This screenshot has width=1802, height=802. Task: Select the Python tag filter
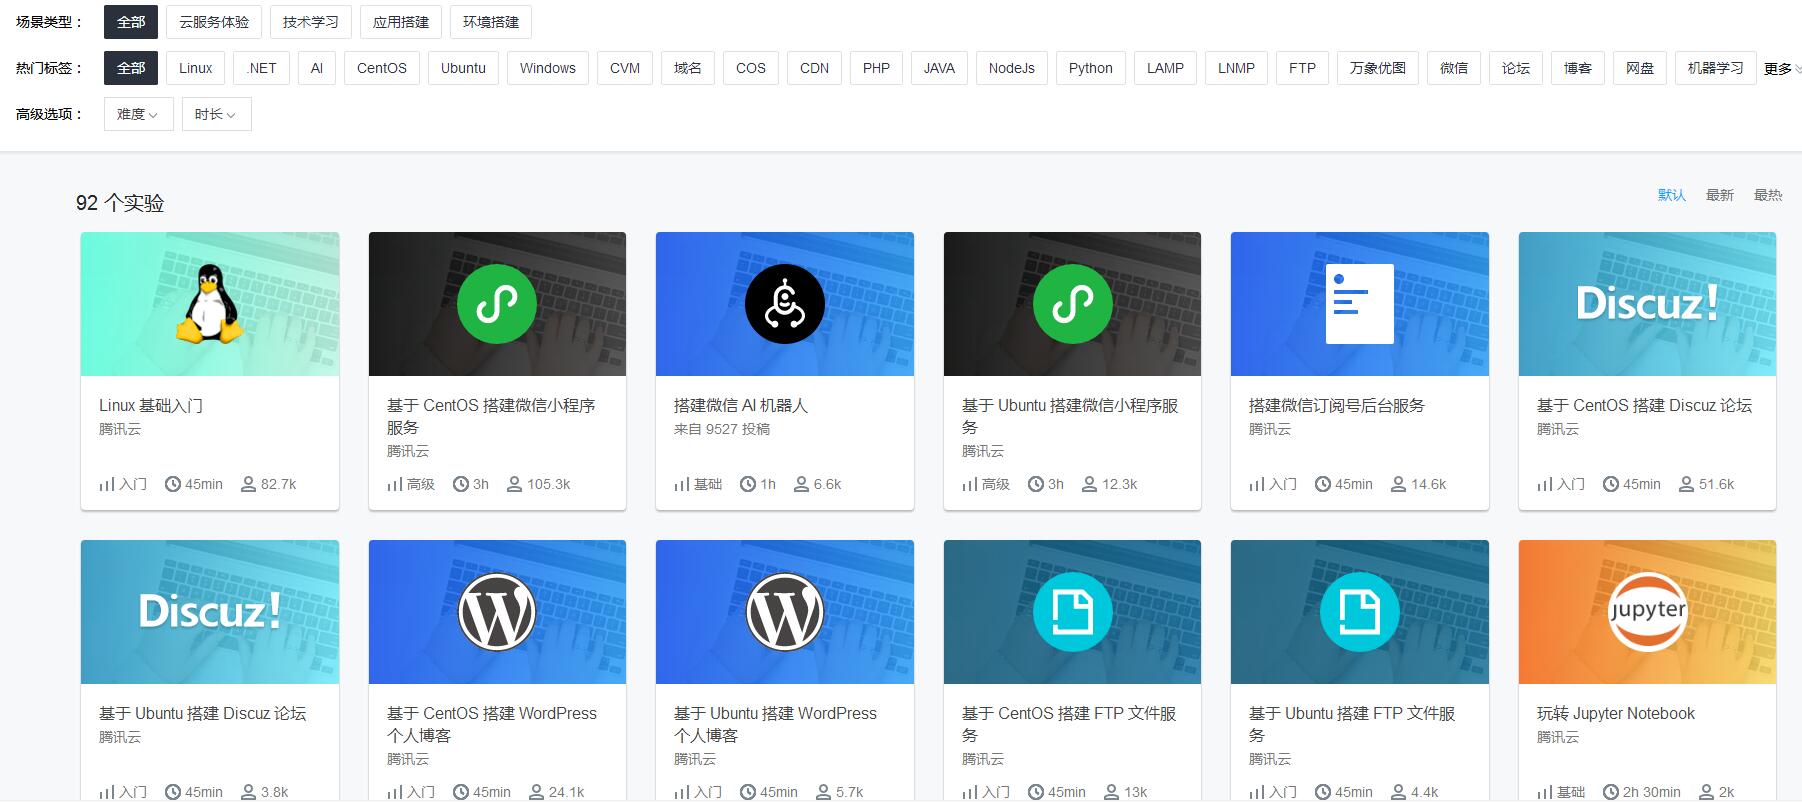[1090, 68]
